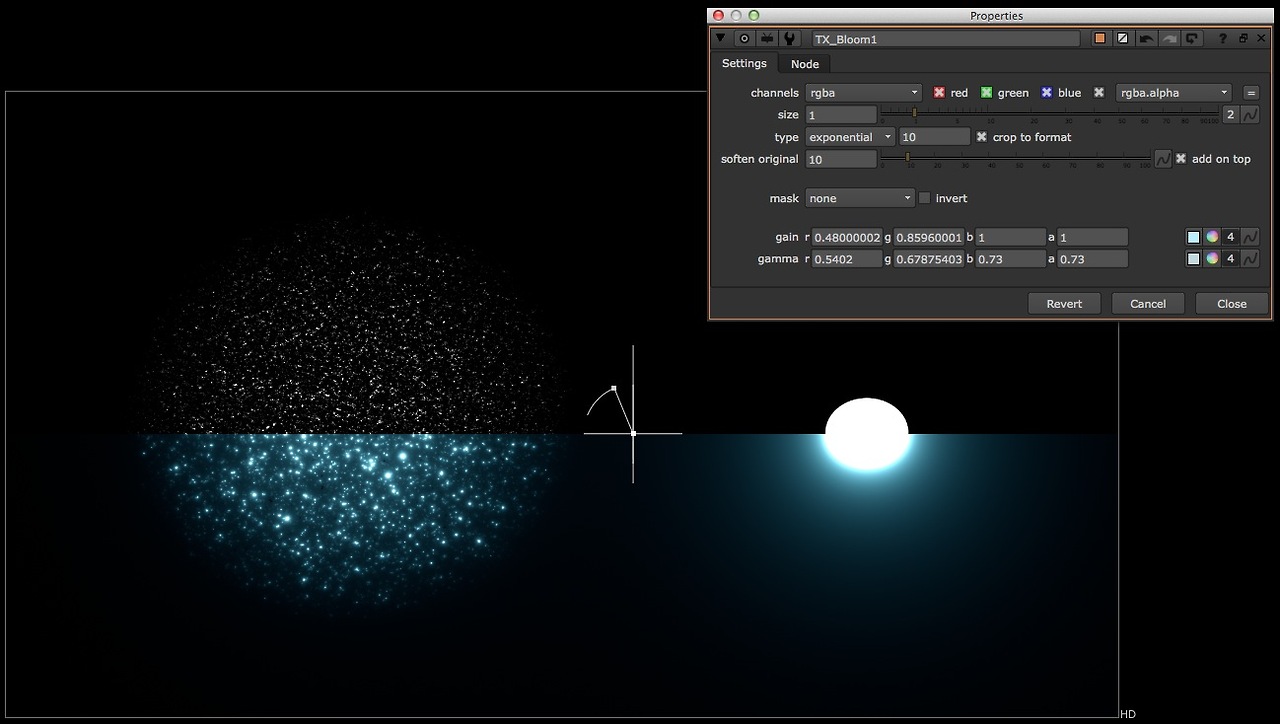Screen dimensions: 1280x724
Task: Open the animation curve menu for size
Action: tap(1250, 115)
